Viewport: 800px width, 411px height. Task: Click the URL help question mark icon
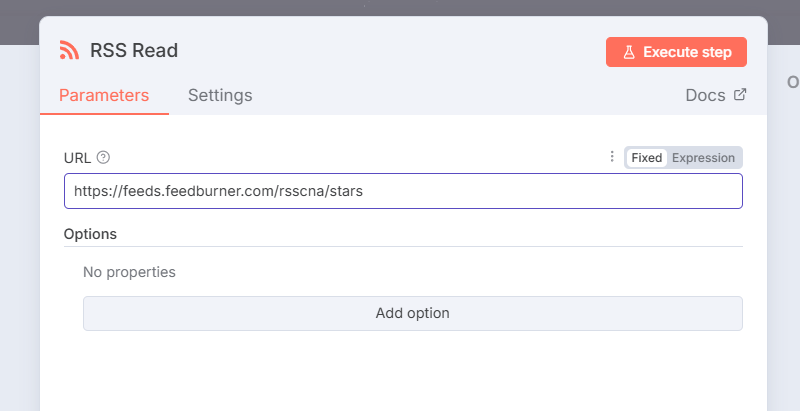click(x=103, y=157)
